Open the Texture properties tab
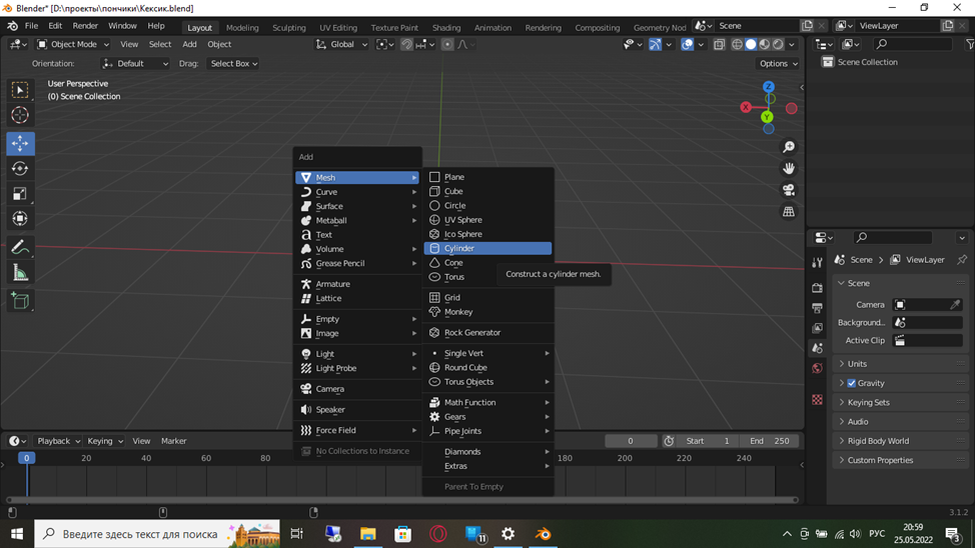The width and height of the screenshot is (975, 548). (x=817, y=399)
